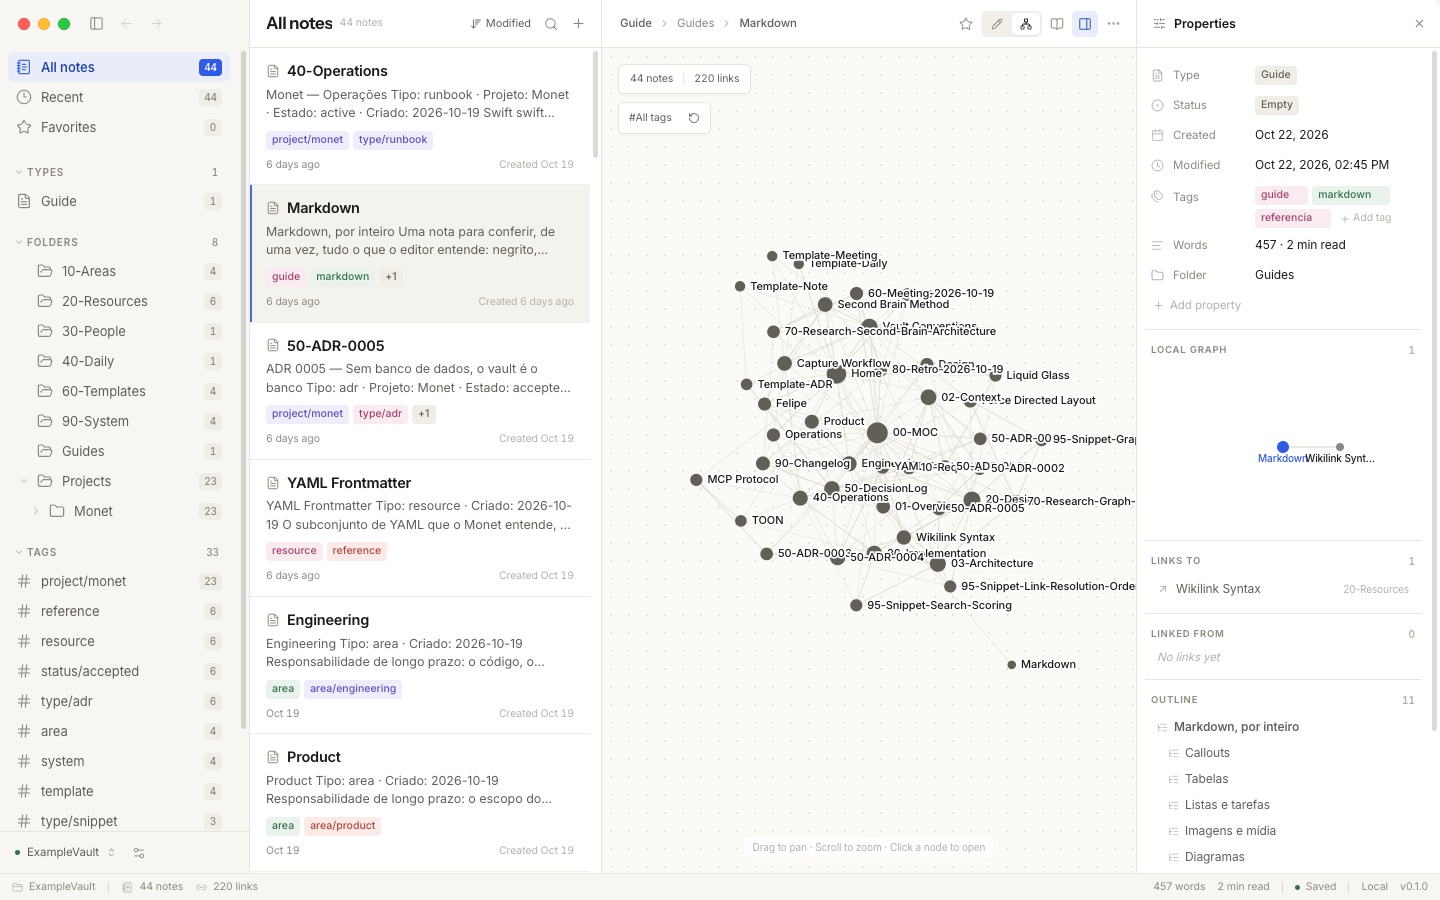Open search in the notes list
Screen dimensions: 1440x900
point(551,24)
